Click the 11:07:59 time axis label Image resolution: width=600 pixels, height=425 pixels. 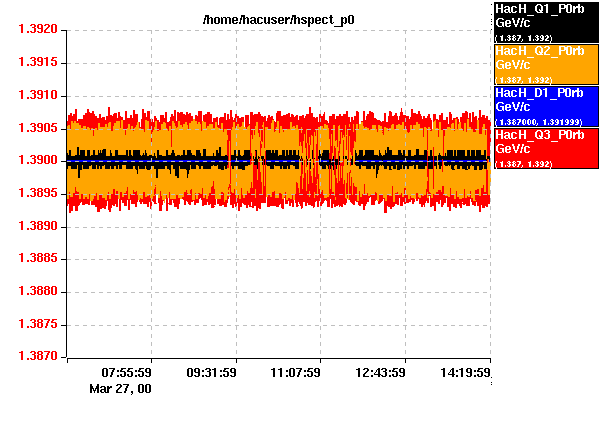point(296,373)
